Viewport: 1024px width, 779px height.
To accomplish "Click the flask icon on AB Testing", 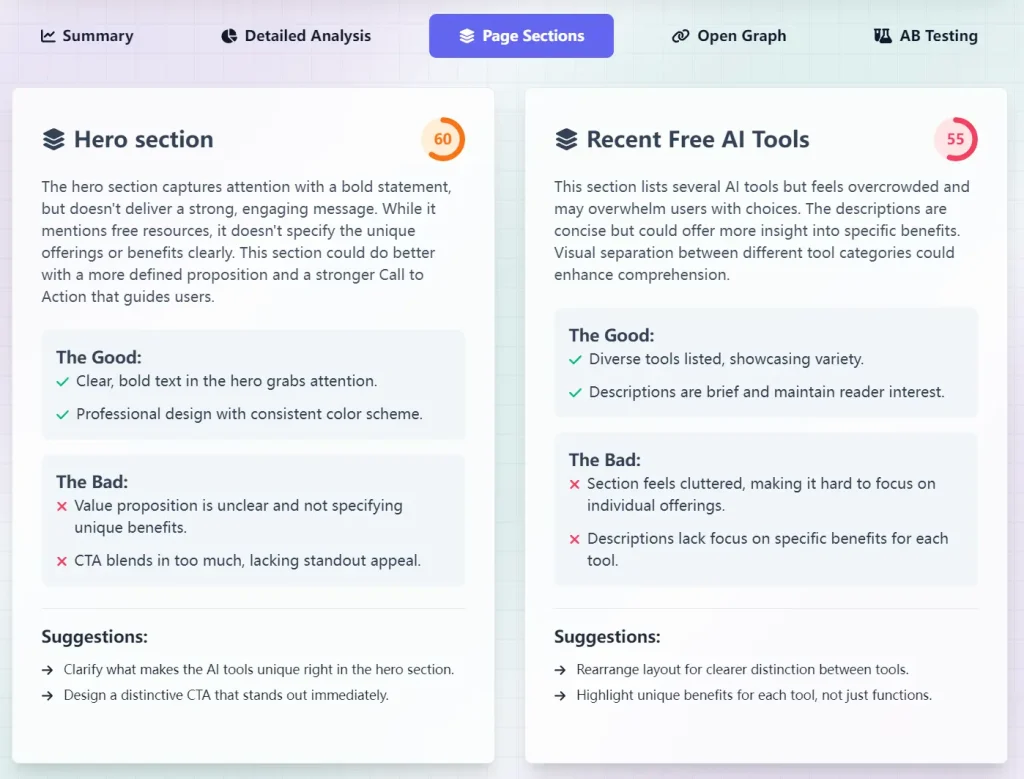I will [882, 35].
